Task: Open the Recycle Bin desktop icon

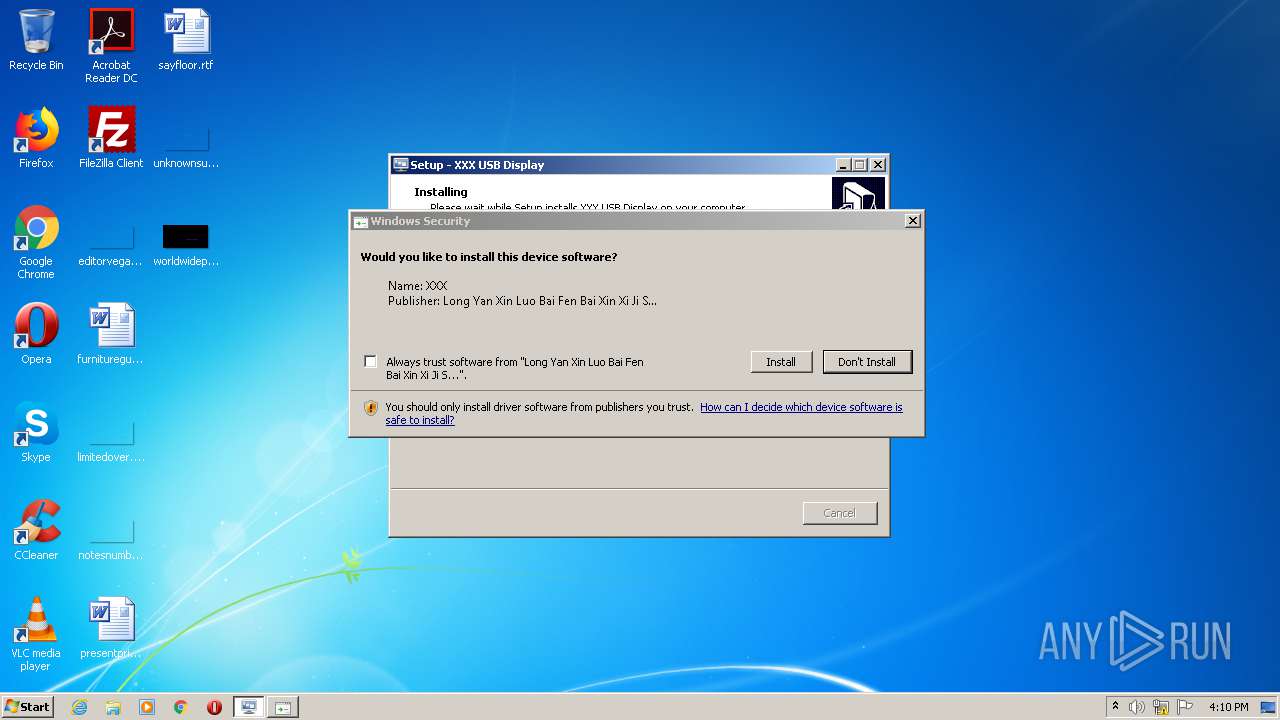Action: coord(36,40)
